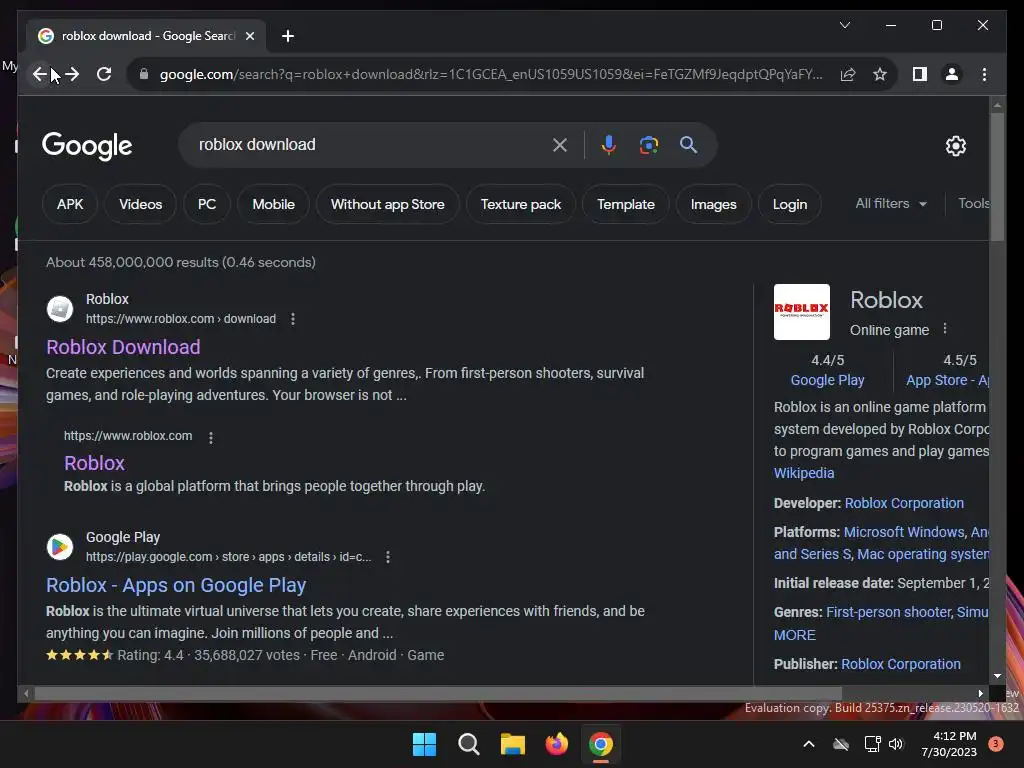This screenshot has width=1024, height=768.
Task: Go back using the browser back arrow
Action: (x=40, y=74)
